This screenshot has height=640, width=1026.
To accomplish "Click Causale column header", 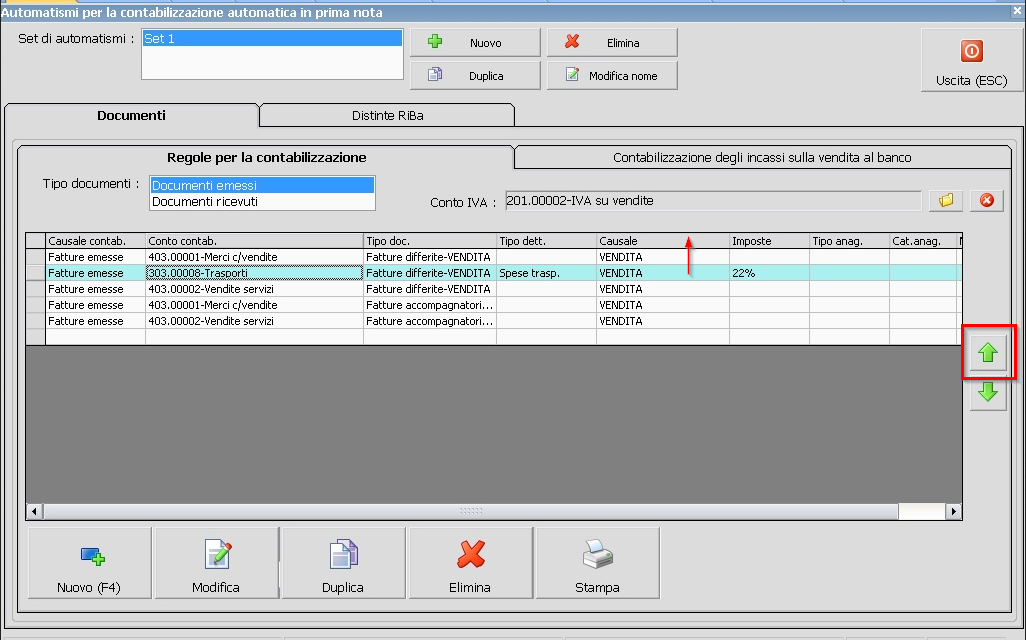I will (663, 241).
